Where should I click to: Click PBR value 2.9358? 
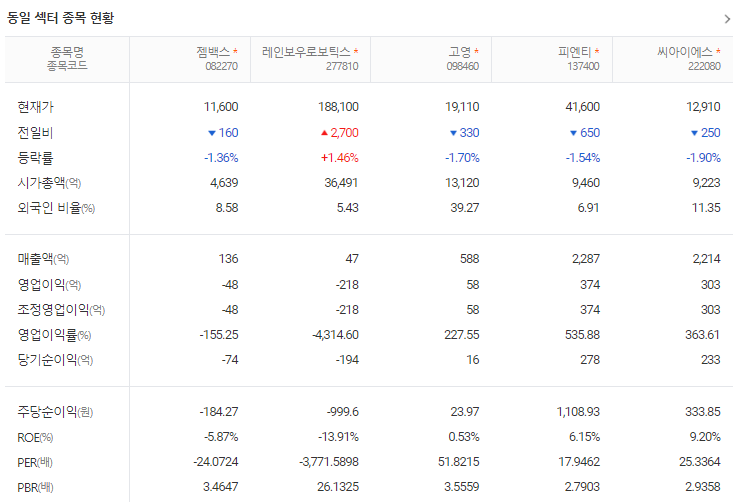tap(703, 487)
